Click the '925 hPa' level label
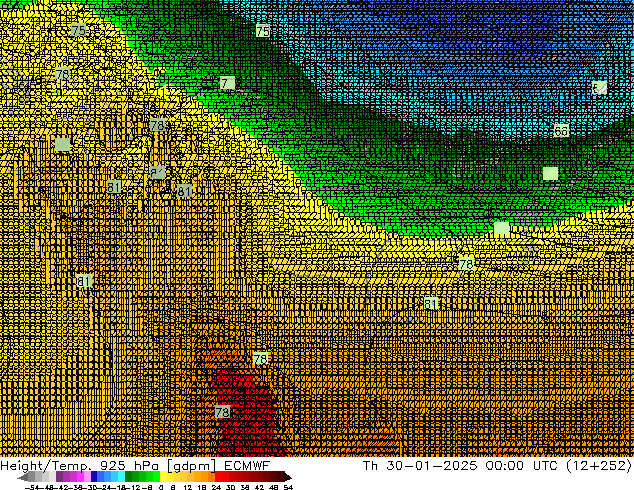Screen dimensions: 634x490 [129, 466]
